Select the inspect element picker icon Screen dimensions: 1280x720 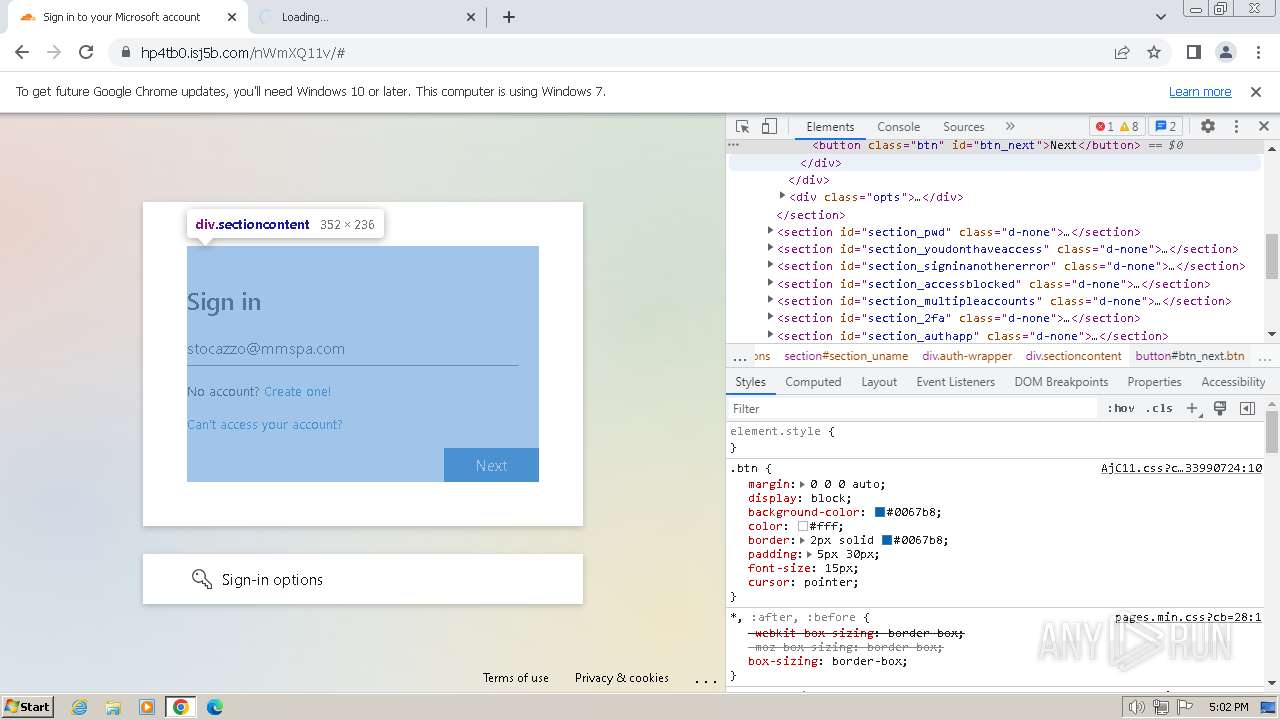coord(742,127)
